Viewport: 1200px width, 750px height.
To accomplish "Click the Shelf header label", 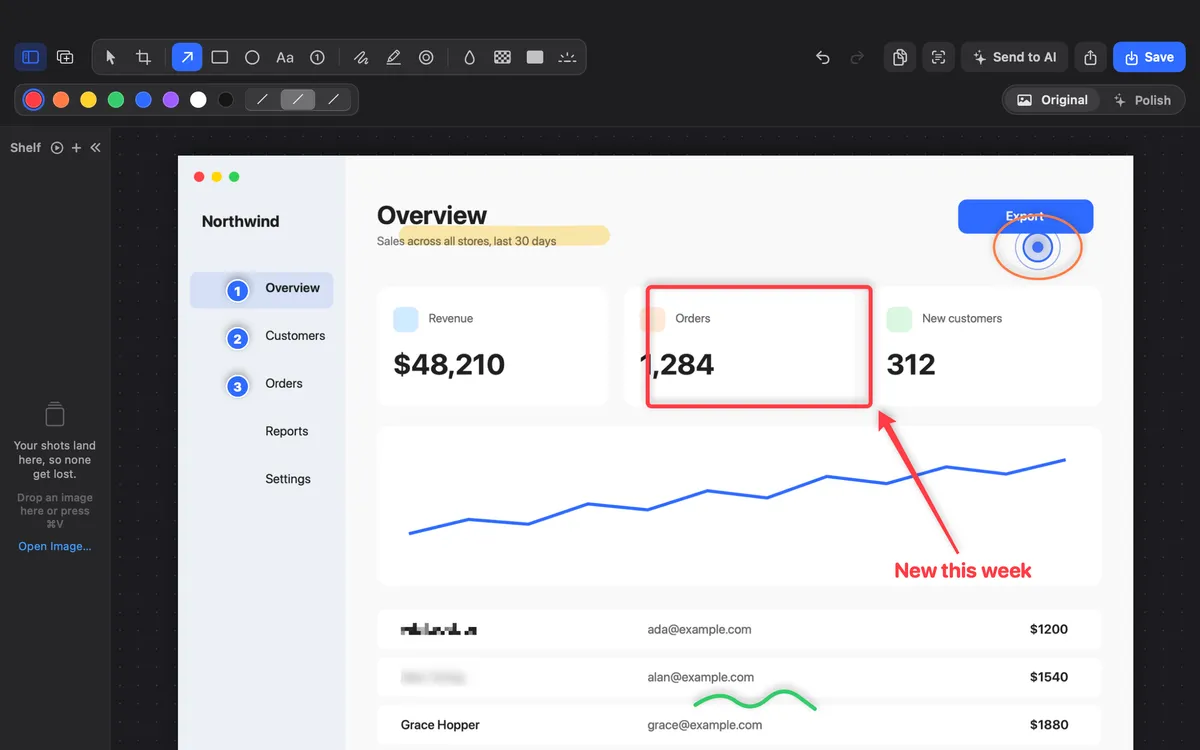I will pyautogui.click(x=25, y=148).
